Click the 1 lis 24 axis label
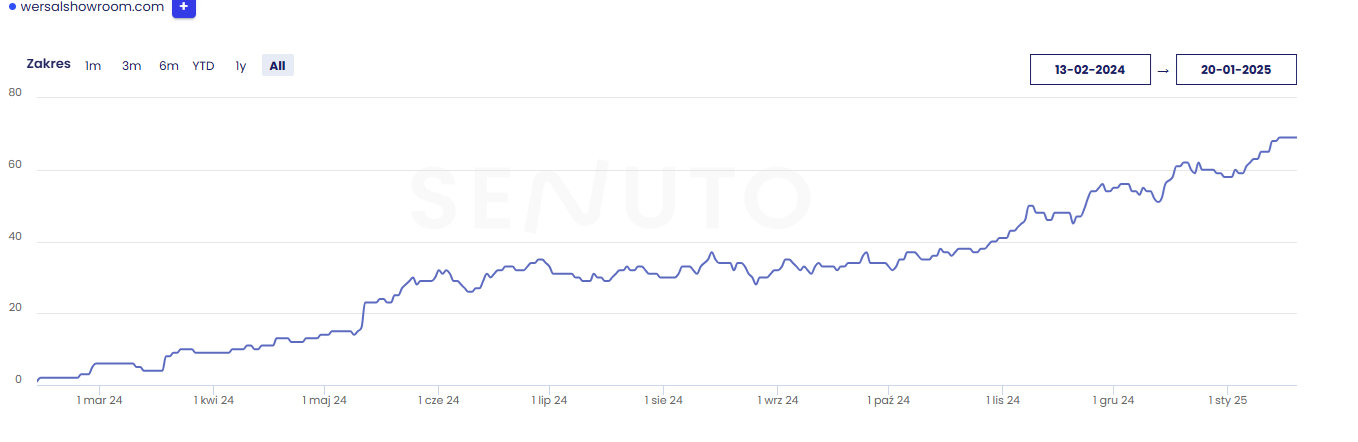 coord(1003,401)
